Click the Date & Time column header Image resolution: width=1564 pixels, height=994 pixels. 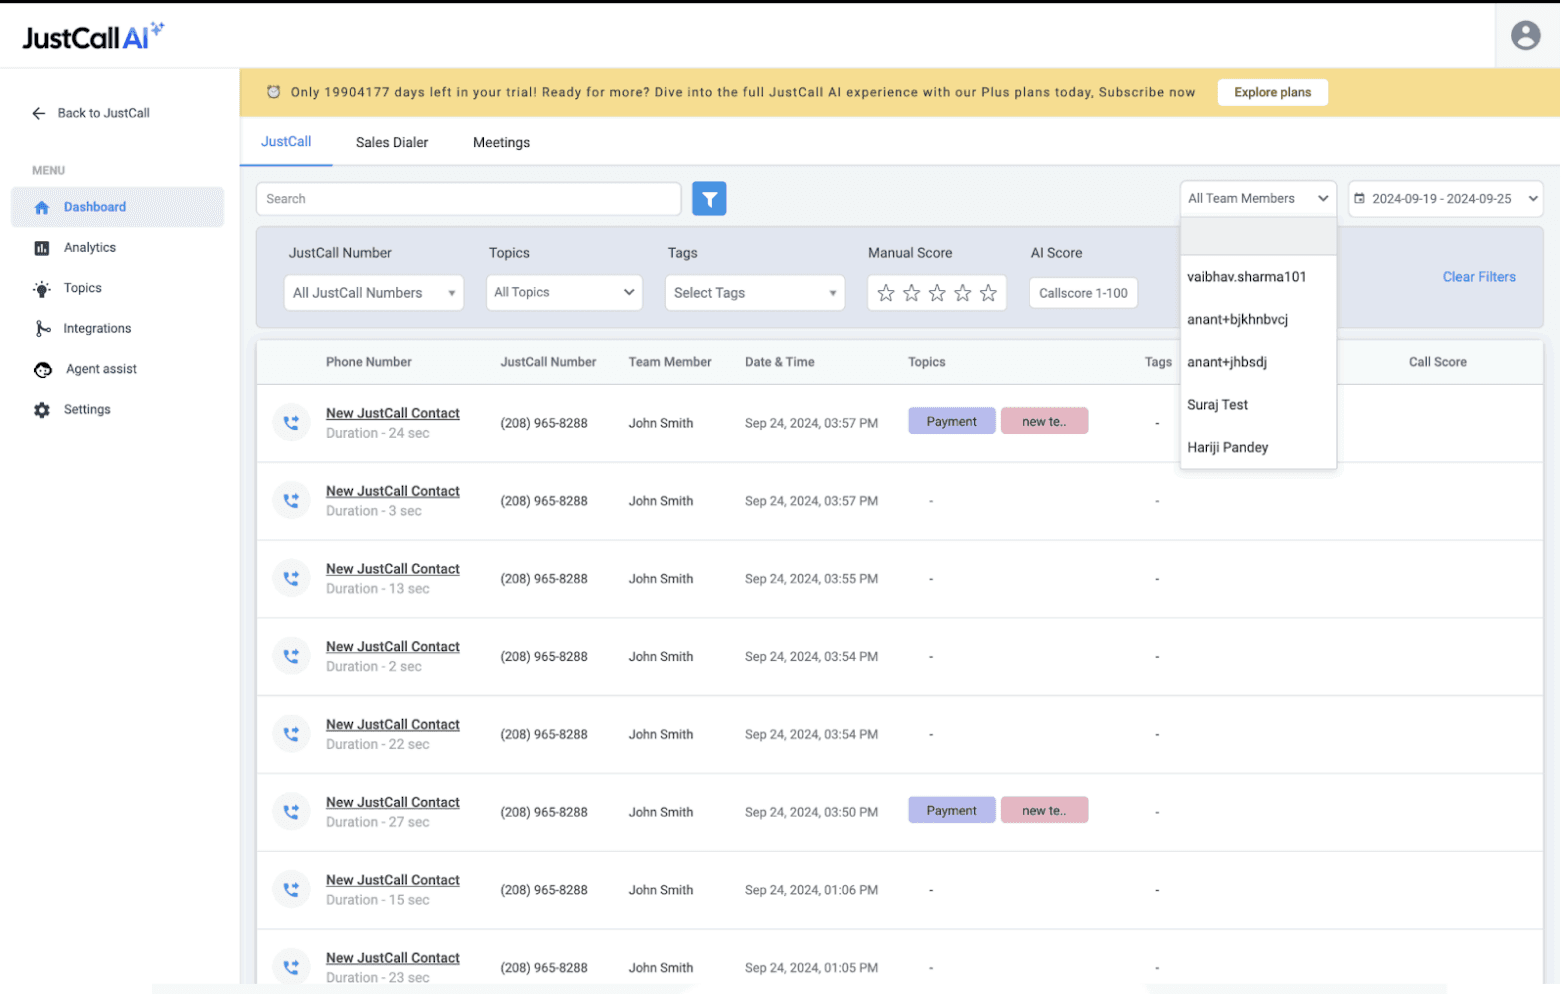click(x=781, y=363)
